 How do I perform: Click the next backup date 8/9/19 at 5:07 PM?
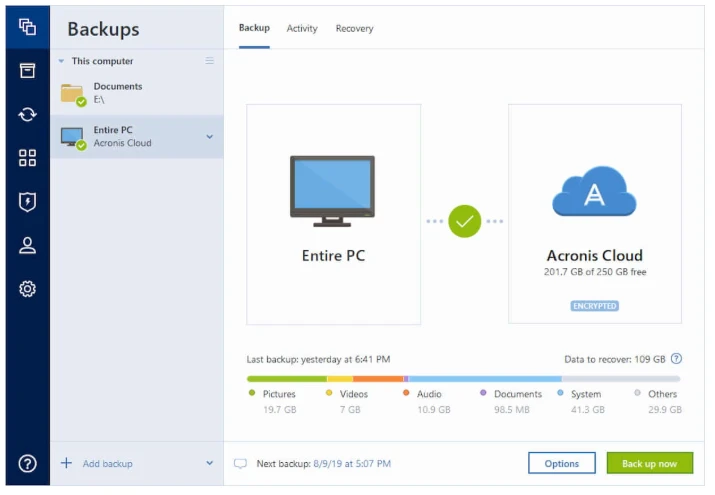coord(352,464)
